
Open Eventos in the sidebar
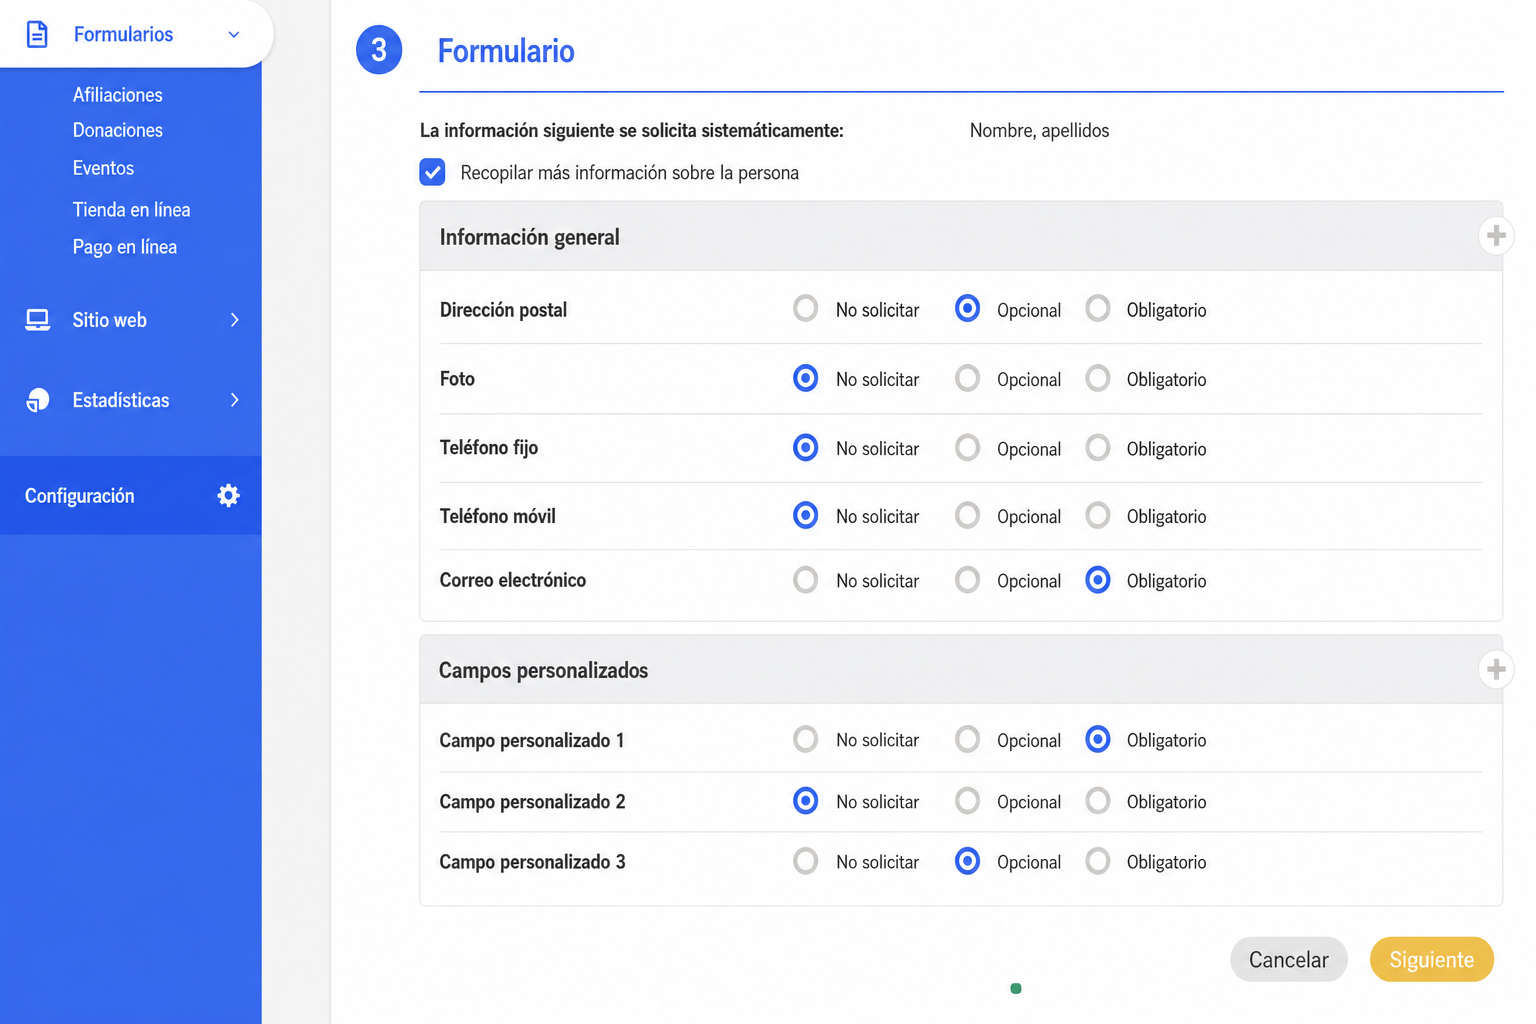[x=103, y=168]
